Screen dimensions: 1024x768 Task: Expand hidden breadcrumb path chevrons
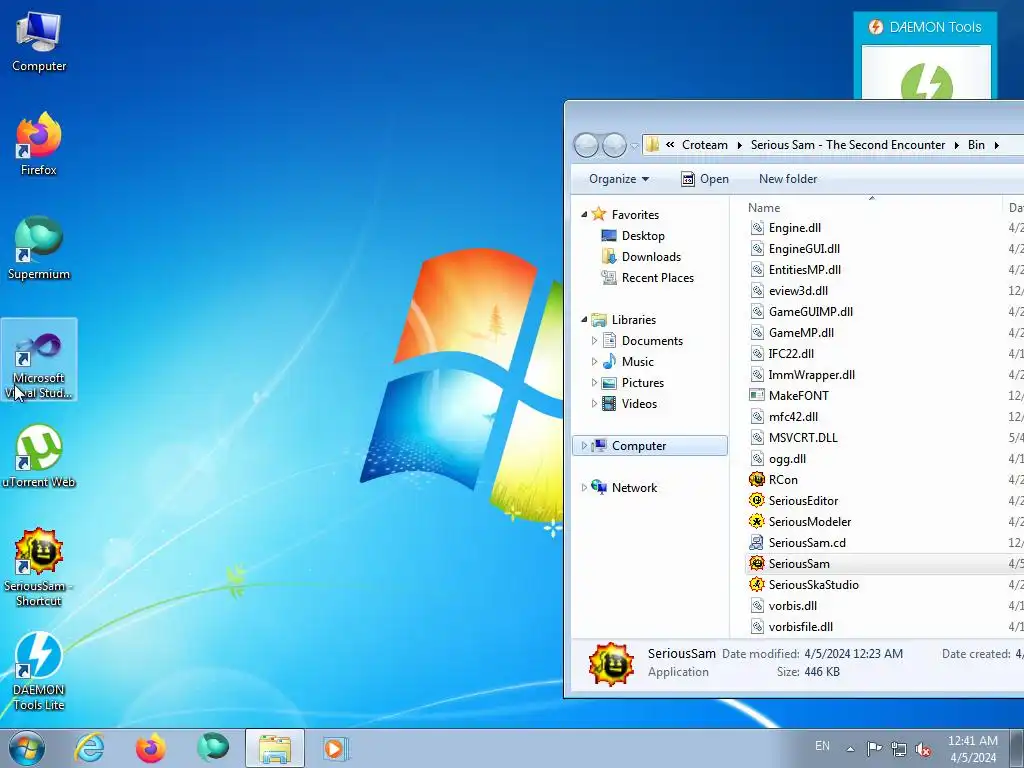pyautogui.click(x=670, y=145)
